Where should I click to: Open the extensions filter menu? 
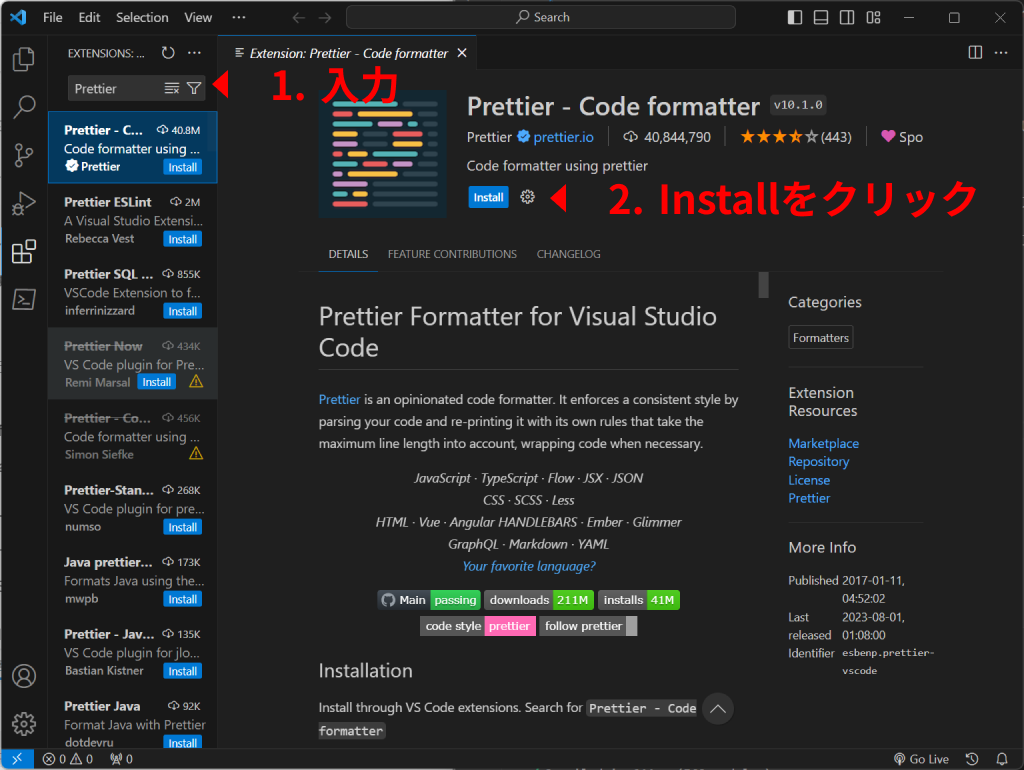[194, 88]
